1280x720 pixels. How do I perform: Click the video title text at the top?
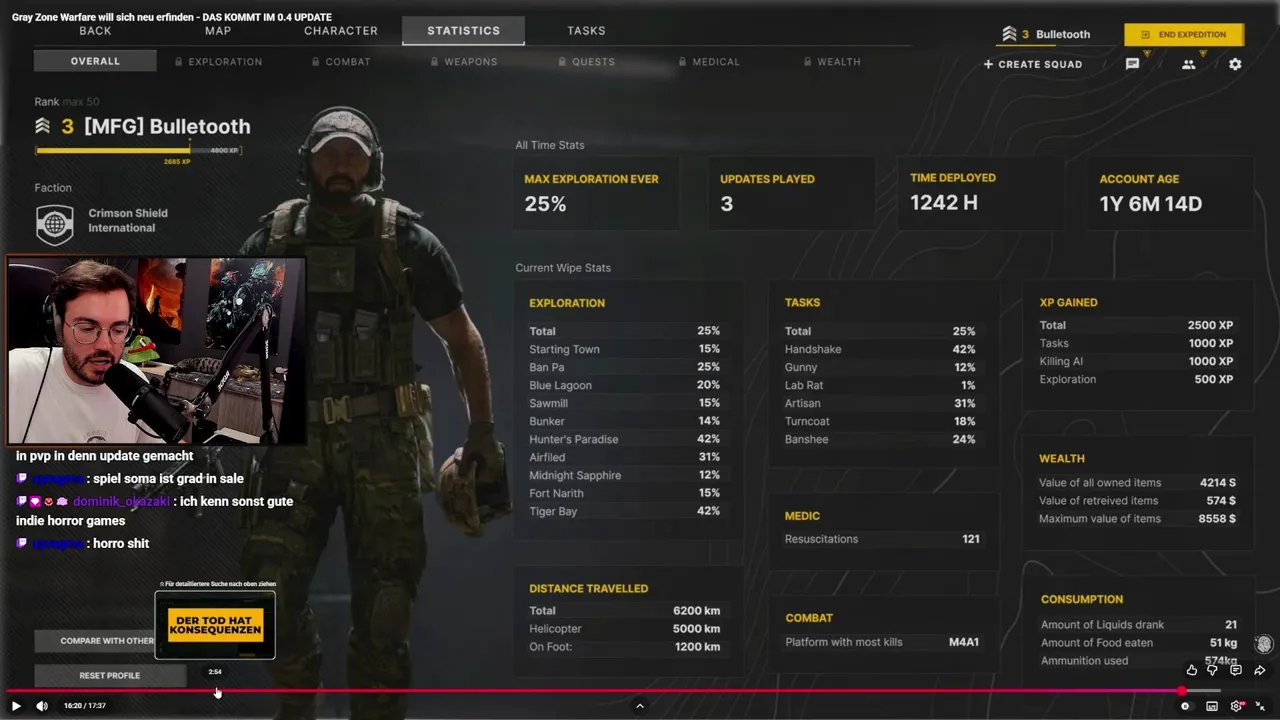[x=172, y=17]
